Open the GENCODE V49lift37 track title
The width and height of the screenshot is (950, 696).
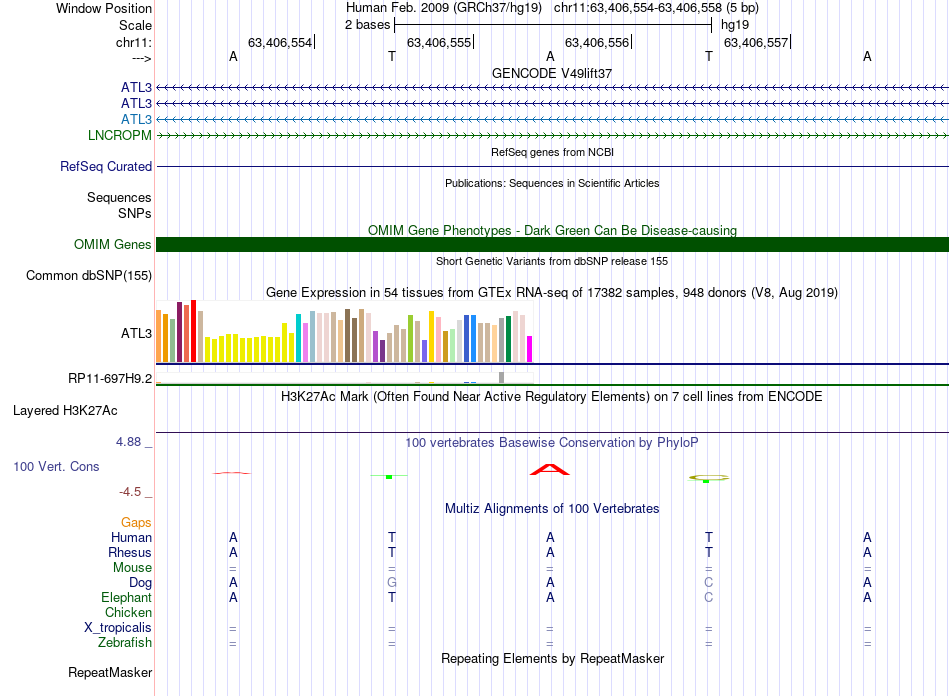pyautogui.click(x=552, y=73)
